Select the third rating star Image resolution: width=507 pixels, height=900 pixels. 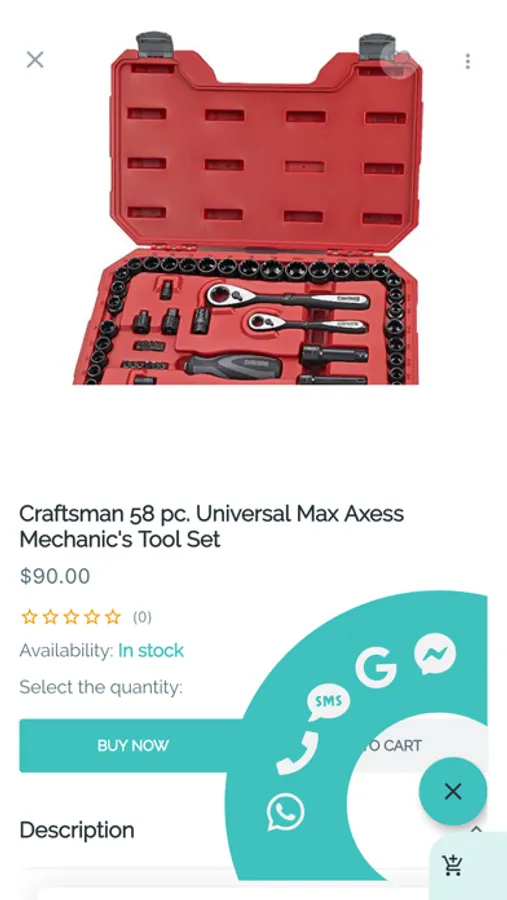(x=71, y=617)
